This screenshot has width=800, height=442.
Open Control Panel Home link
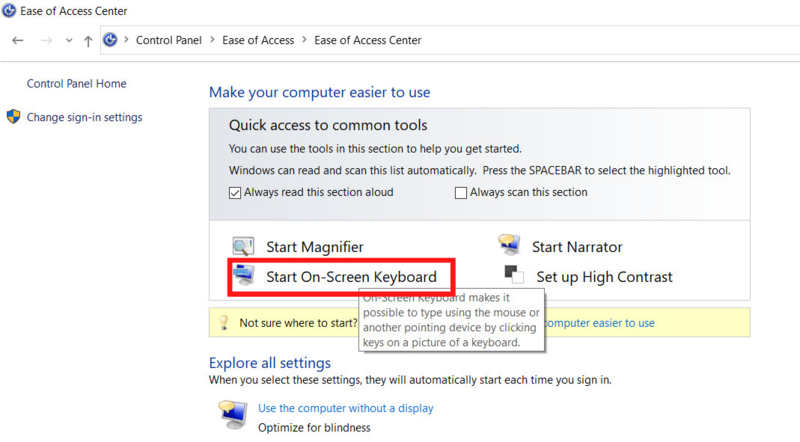(77, 84)
